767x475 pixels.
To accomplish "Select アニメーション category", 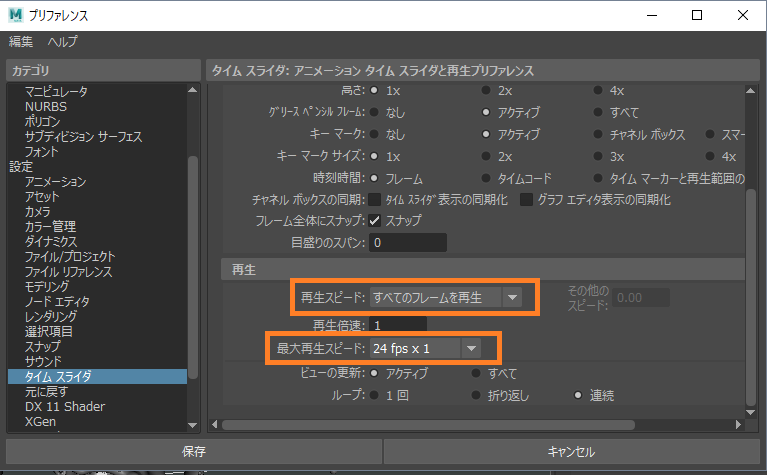I will point(56,181).
